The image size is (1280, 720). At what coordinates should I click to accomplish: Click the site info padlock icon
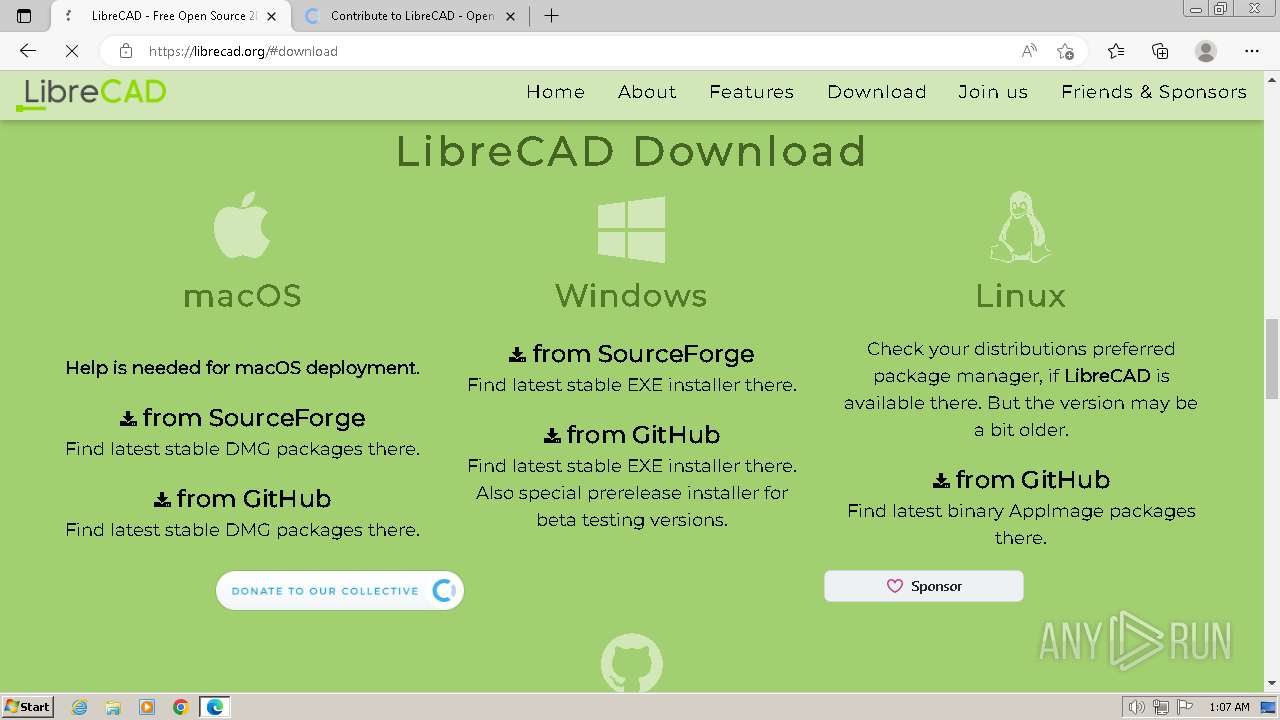click(x=126, y=51)
